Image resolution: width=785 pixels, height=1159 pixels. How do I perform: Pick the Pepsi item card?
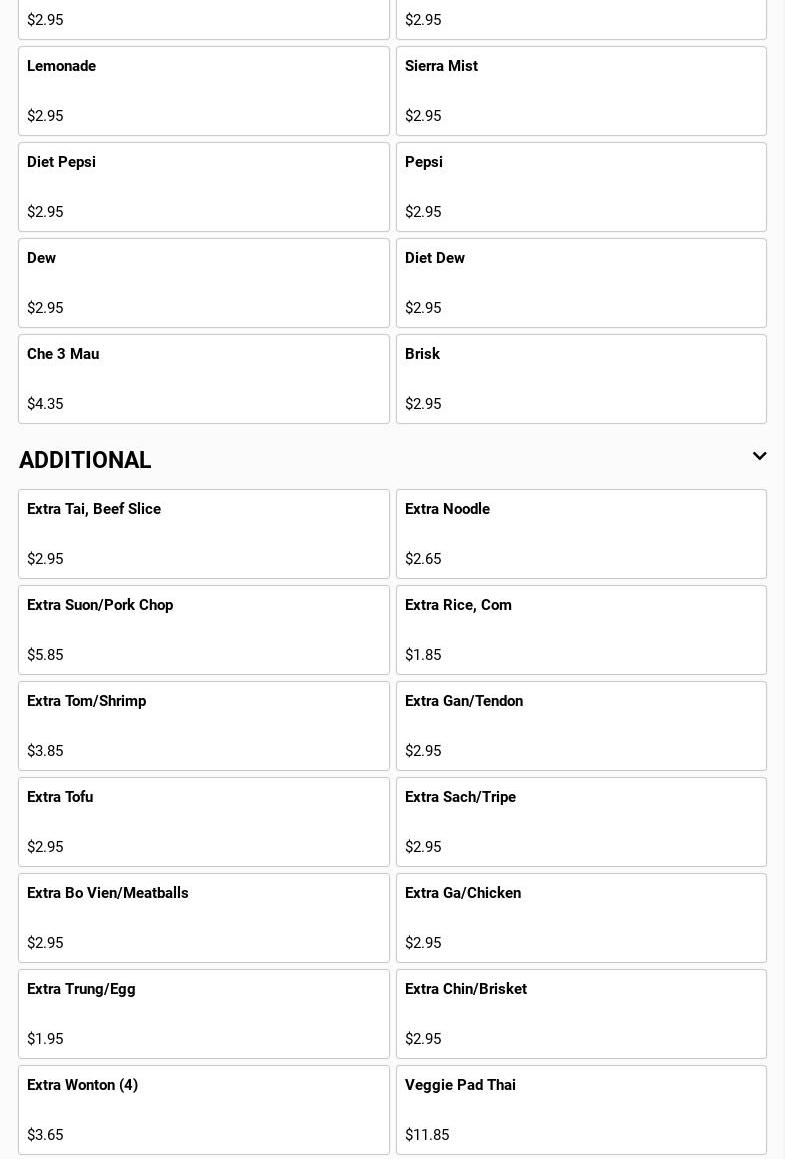tap(581, 187)
